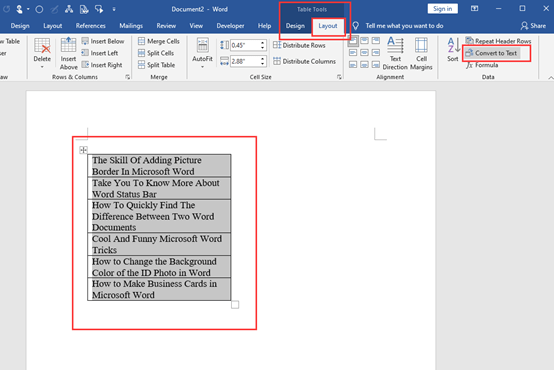Click the cell 'How to Make Business Cards in Microsoft Word'
This screenshot has width=554, height=370.
pyautogui.click(x=159, y=289)
